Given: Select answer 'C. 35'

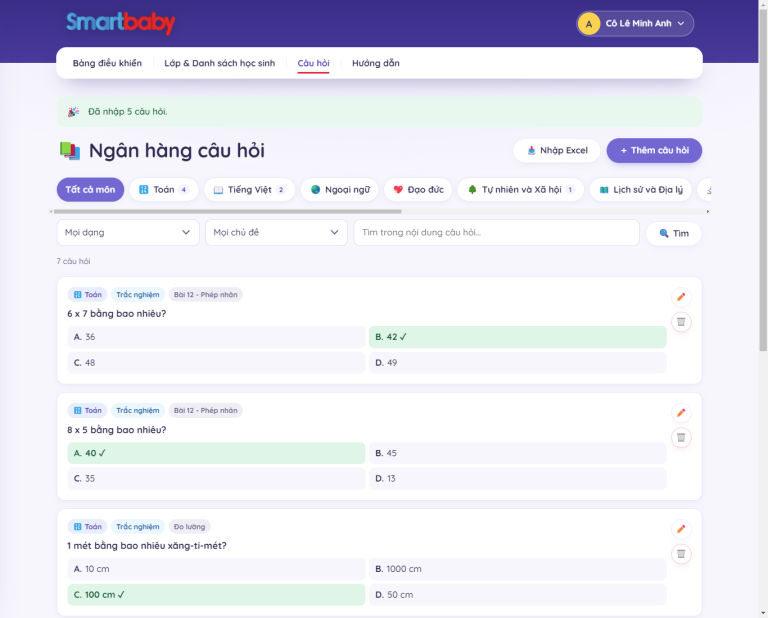Looking at the screenshot, I should pos(216,478).
